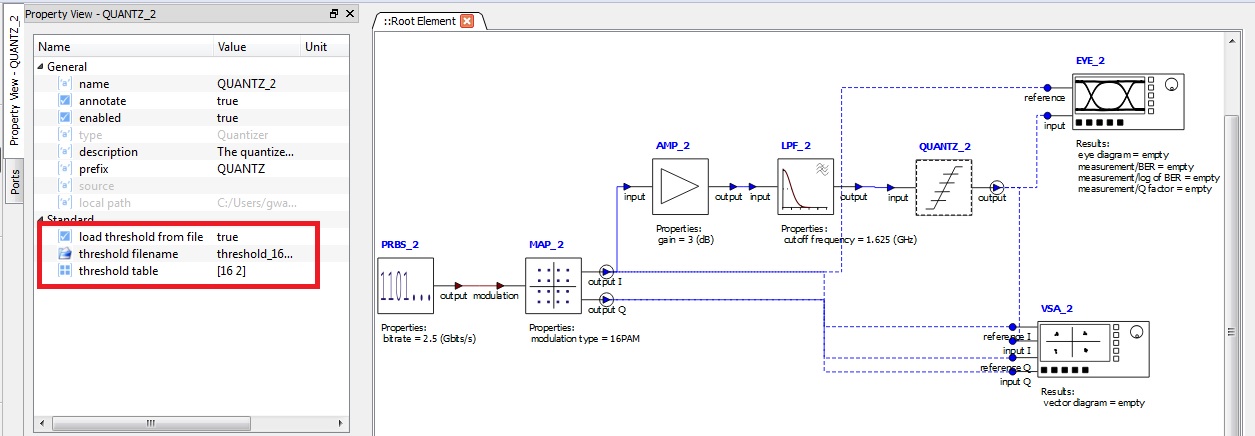Screen dimensions: 1255x436
Task: Open the threshold table [16 2] value
Action: [257, 271]
